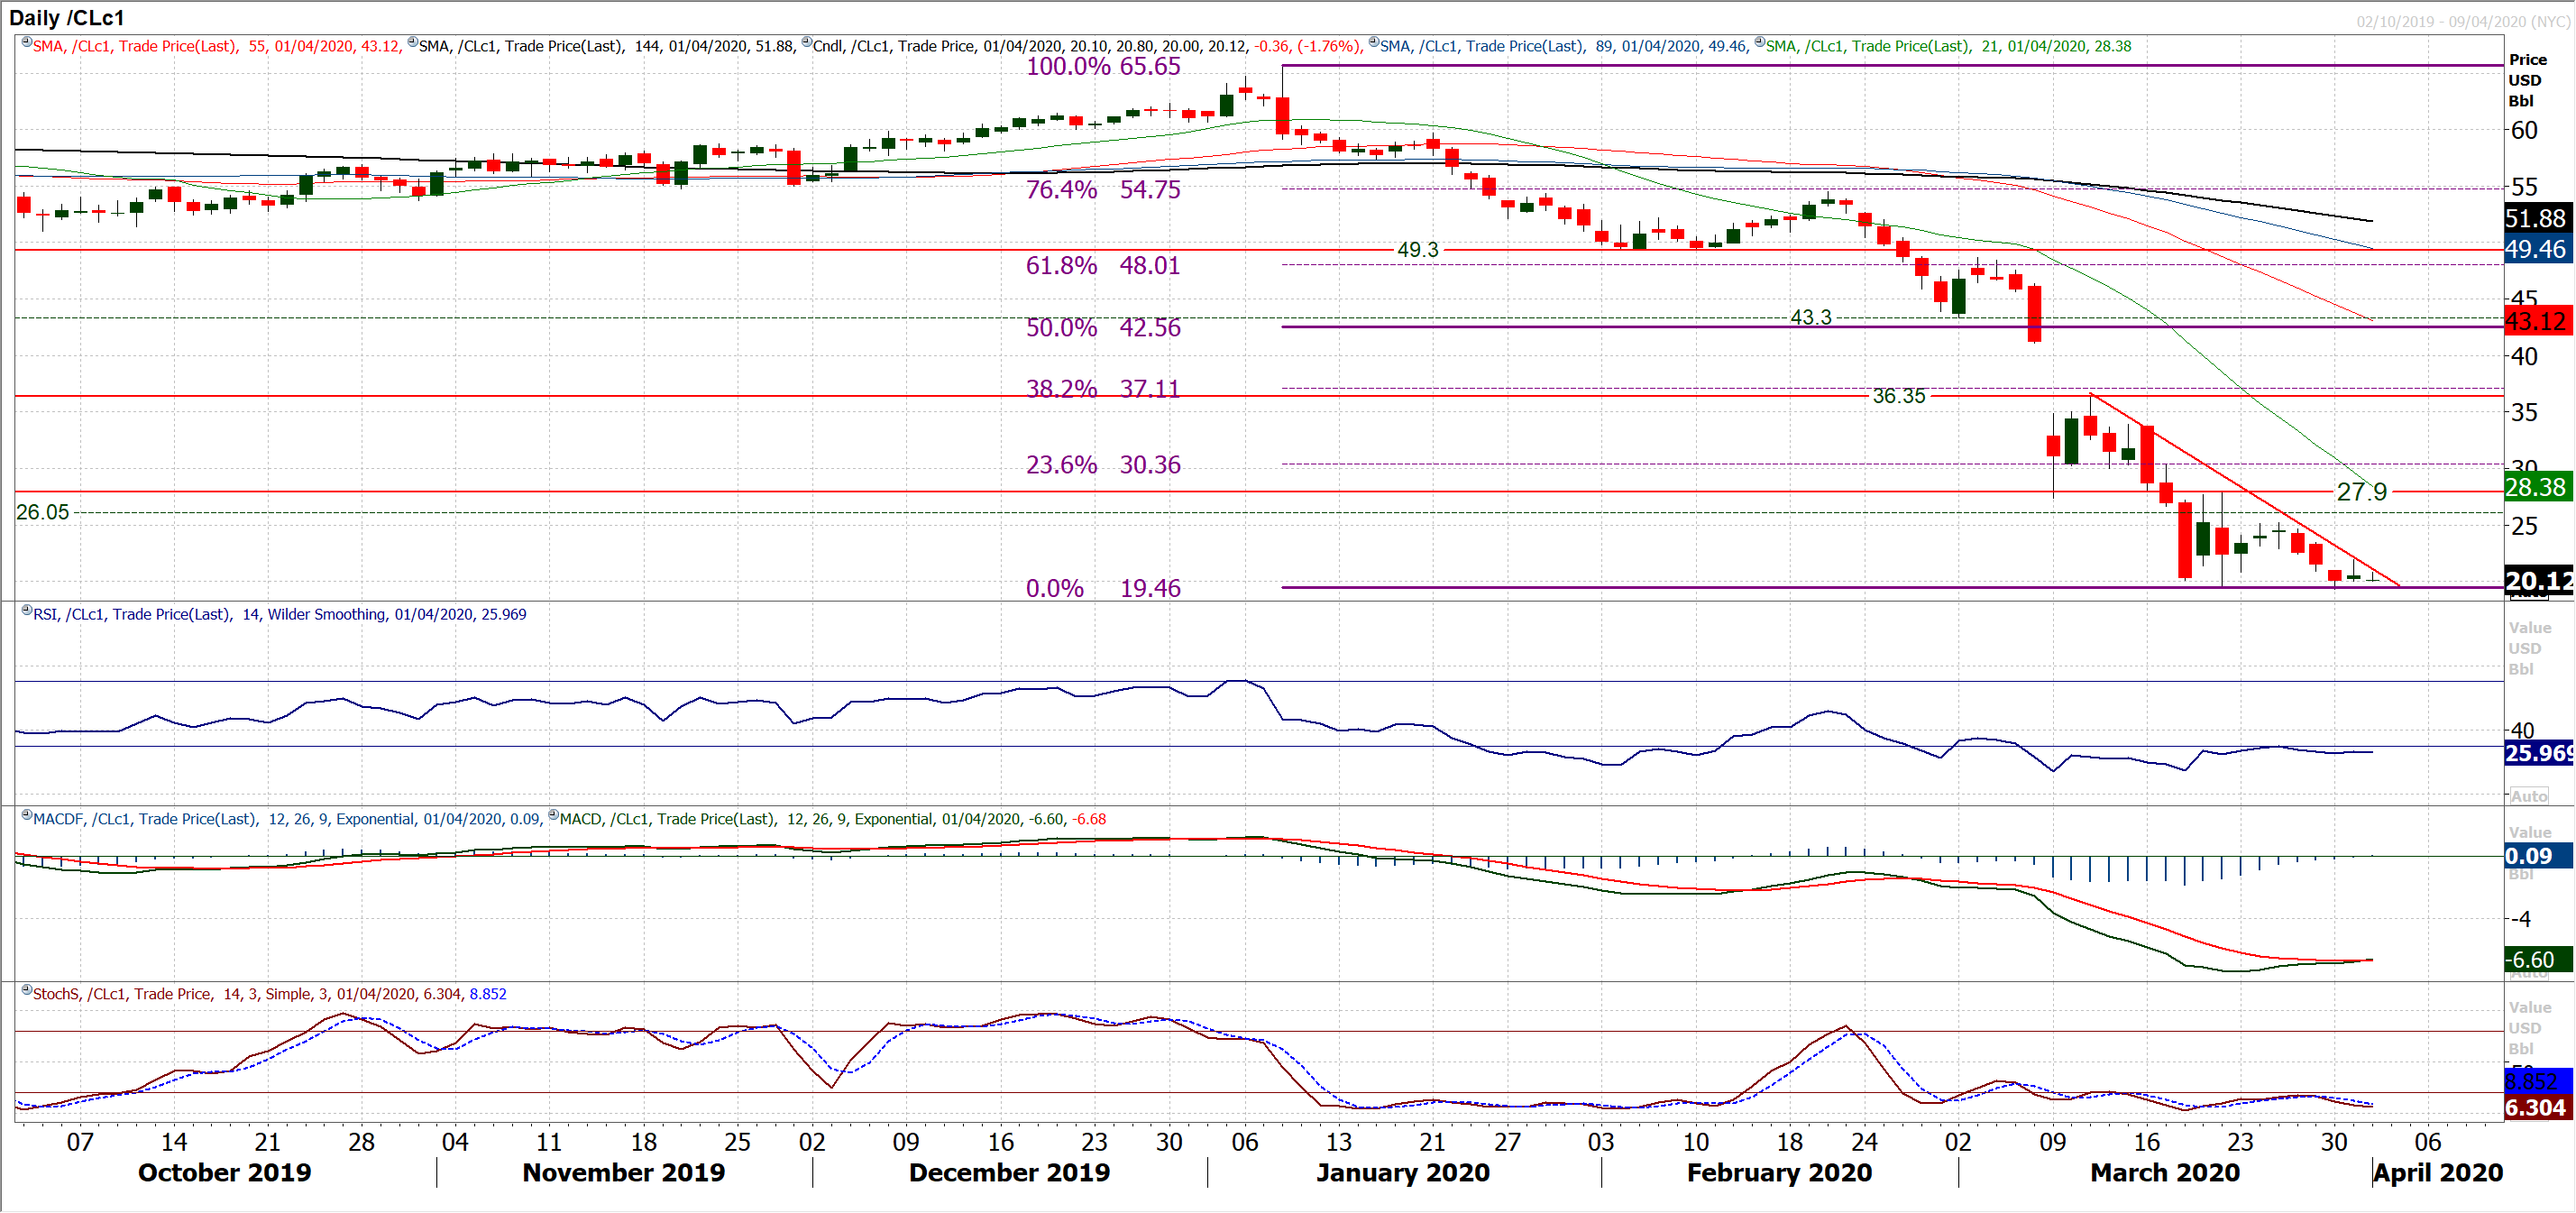Viewport: 2576px width, 1213px height.
Task: Click the 55 price axis tick
Action: (x=2524, y=187)
